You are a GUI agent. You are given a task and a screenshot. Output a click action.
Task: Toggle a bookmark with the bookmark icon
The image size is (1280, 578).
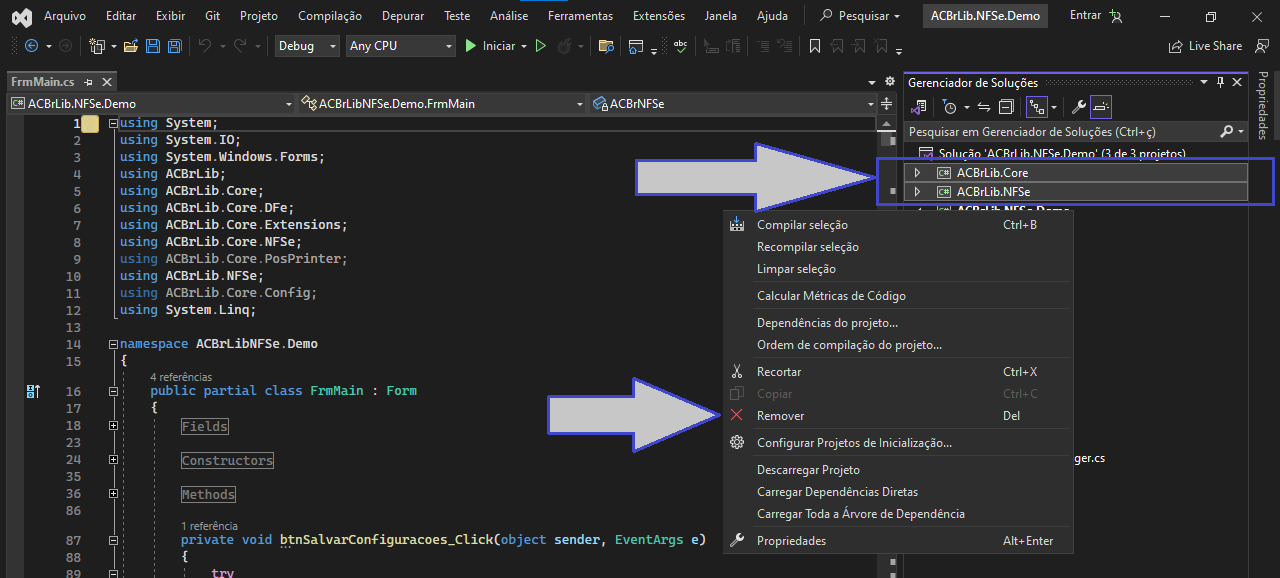point(815,46)
